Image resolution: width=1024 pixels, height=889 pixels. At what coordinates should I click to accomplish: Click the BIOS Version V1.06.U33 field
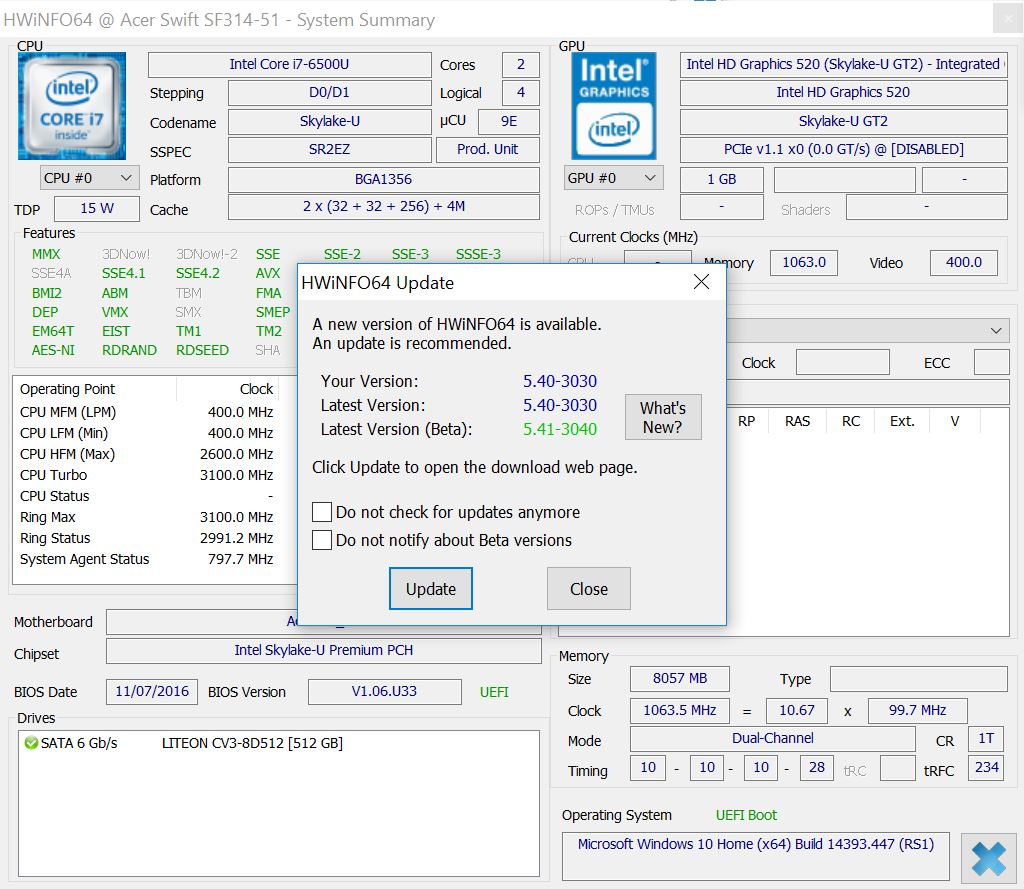(x=384, y=692)
